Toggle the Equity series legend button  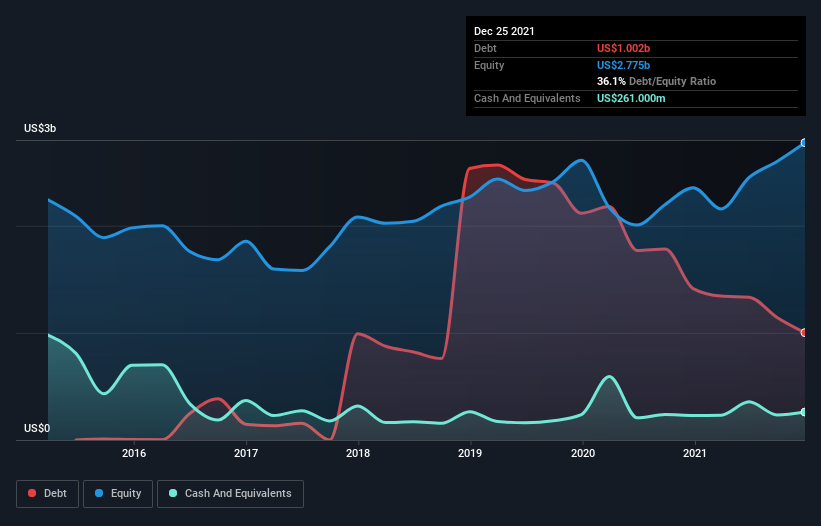118,494
